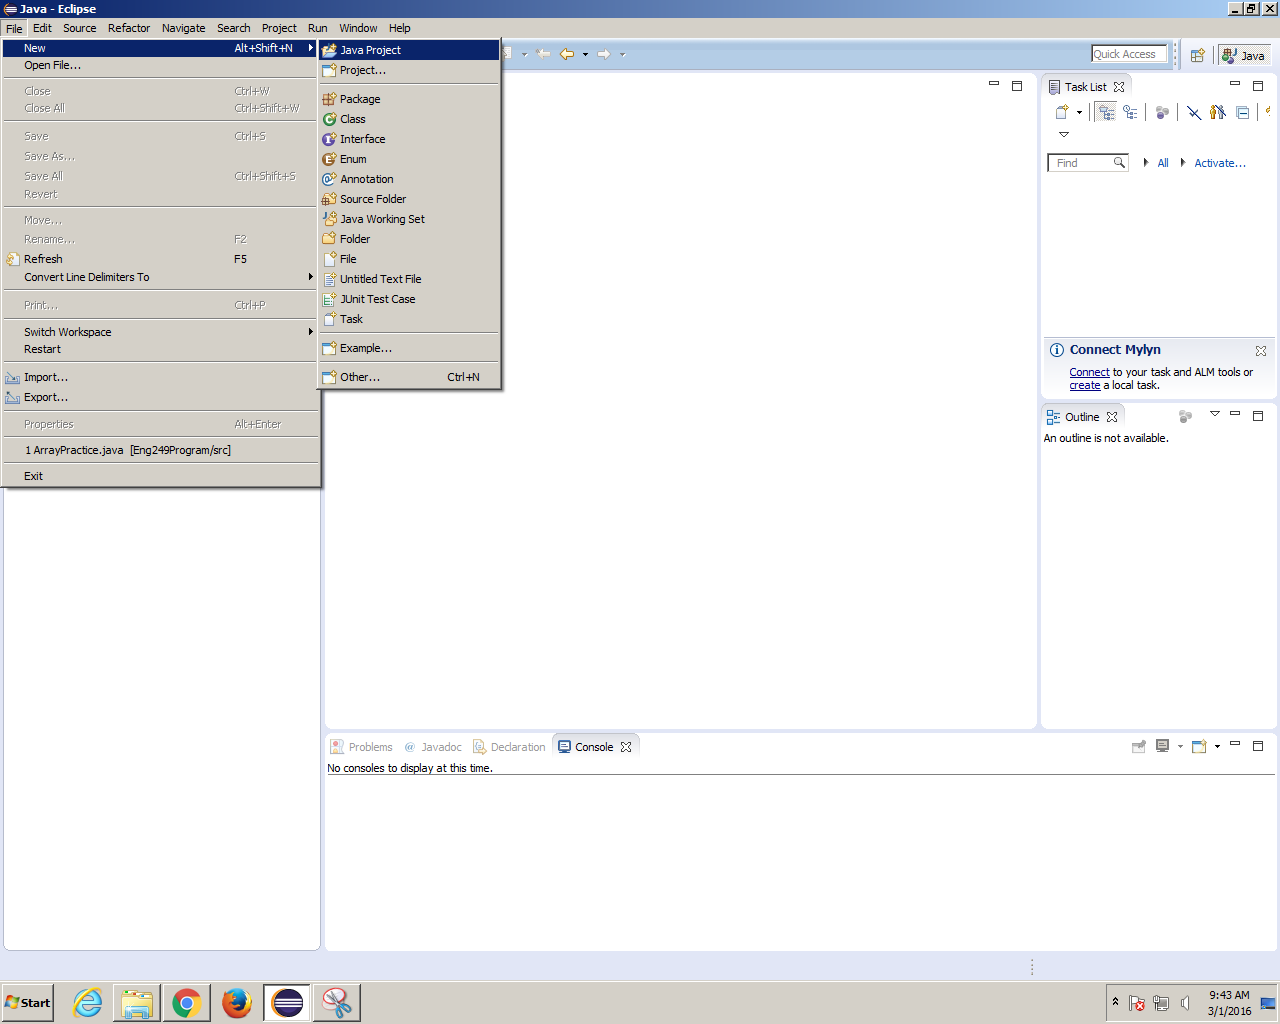
Task: Create a new Package
Action: [358, 98]
